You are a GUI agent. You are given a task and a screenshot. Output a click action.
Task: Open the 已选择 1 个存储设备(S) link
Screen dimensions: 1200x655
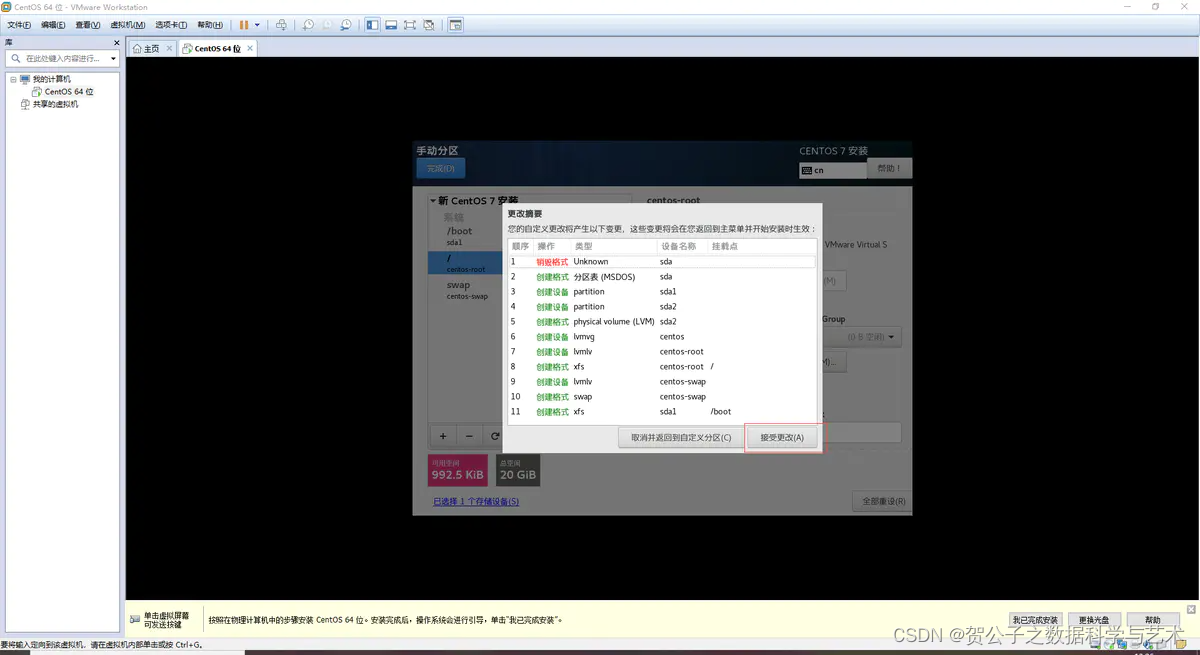click(476, 501)
